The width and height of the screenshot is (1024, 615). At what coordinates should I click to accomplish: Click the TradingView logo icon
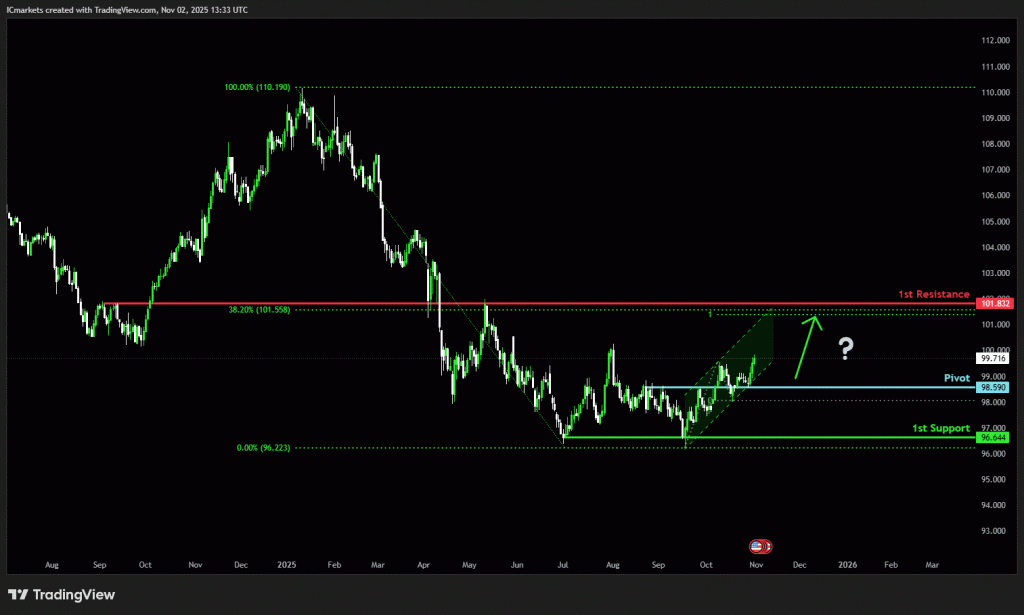pos(18,595)
